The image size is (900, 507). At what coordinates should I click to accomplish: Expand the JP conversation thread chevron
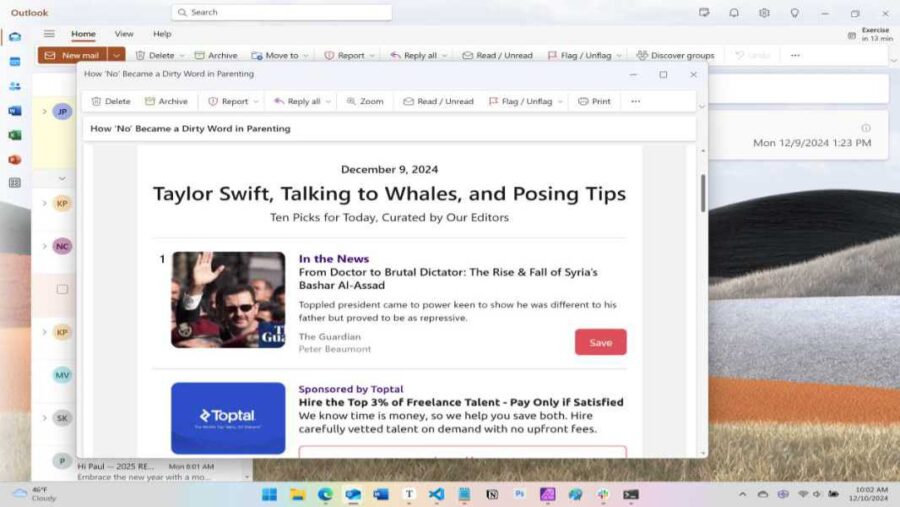pos(44,111)
